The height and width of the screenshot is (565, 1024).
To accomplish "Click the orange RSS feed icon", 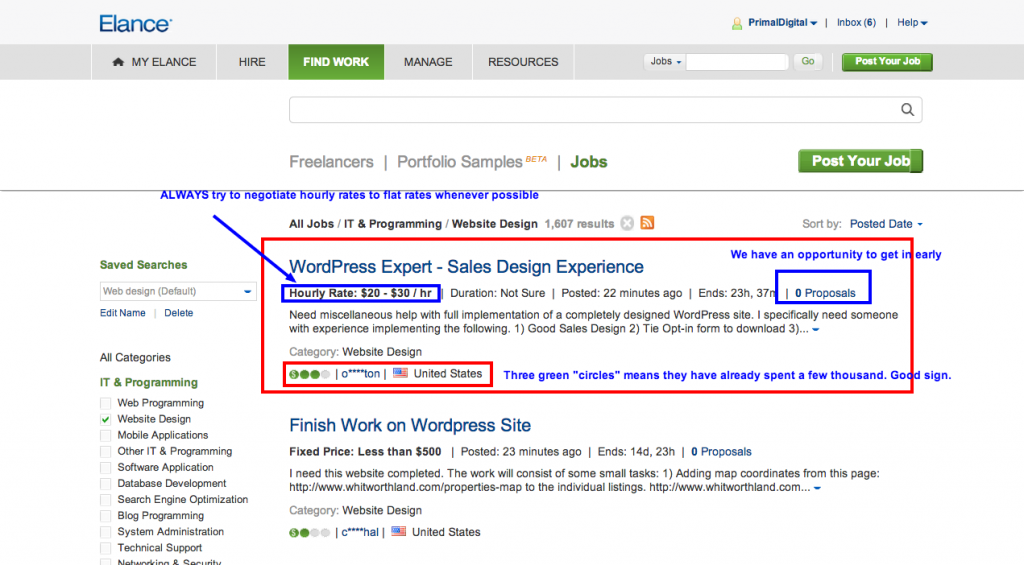I will (647, 223).
